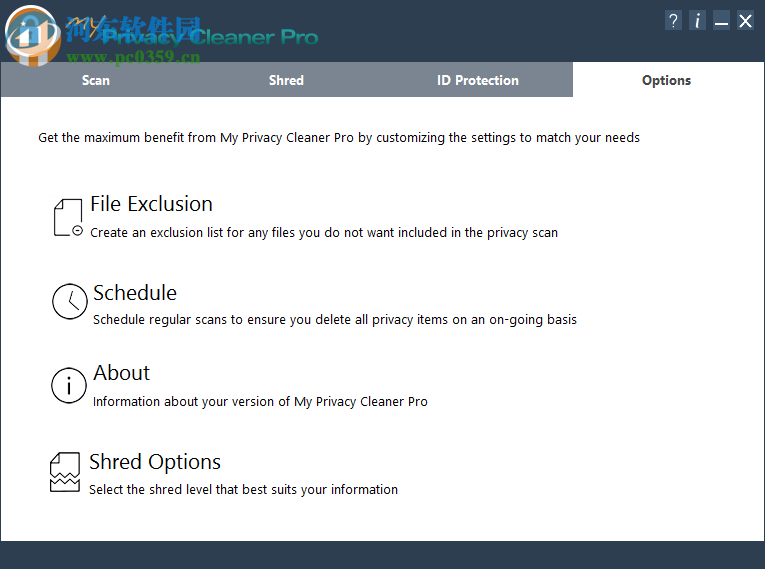Minimize the My Privacy Cleaner Pro window
765x569 pixels.
721,21
